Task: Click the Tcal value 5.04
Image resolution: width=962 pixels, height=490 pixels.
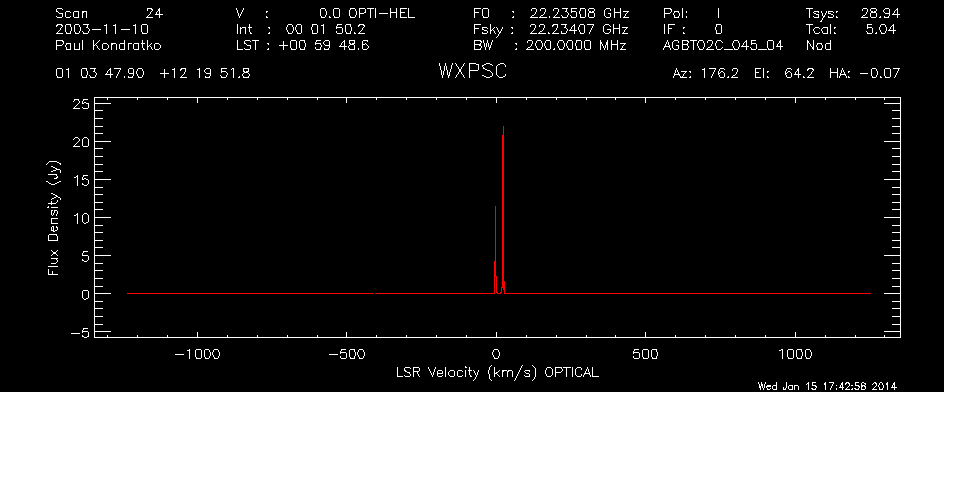Action: click(880, 29)
